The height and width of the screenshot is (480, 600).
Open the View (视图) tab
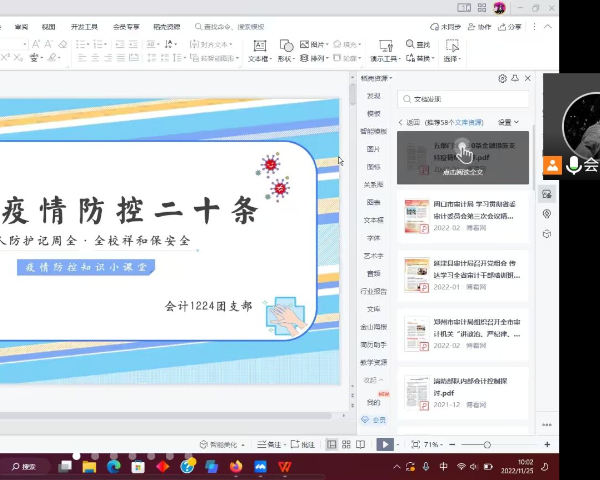(x=49, y=27)
